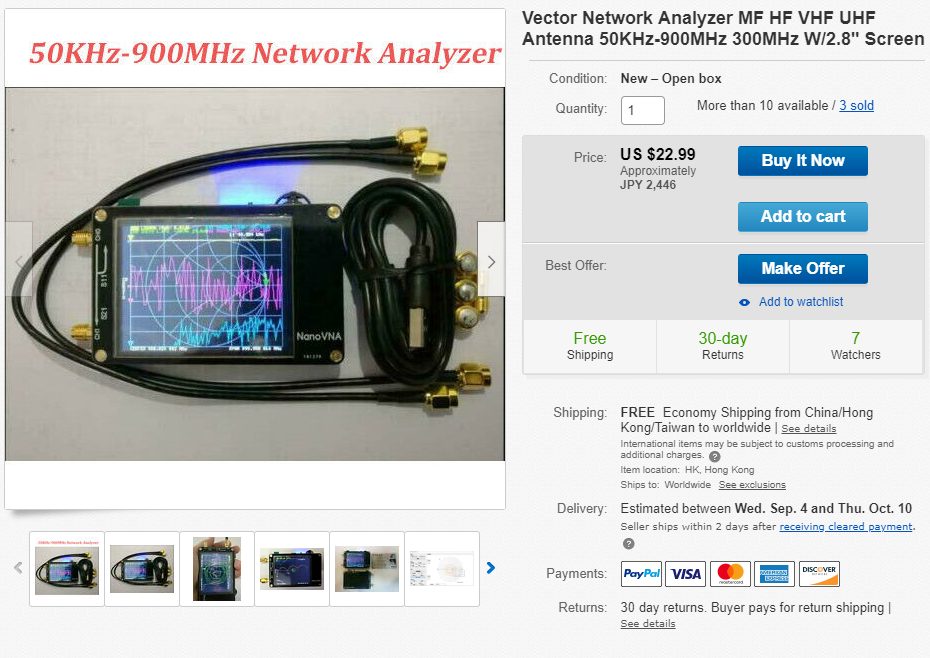Click the Quantity input field

(642, 110)
